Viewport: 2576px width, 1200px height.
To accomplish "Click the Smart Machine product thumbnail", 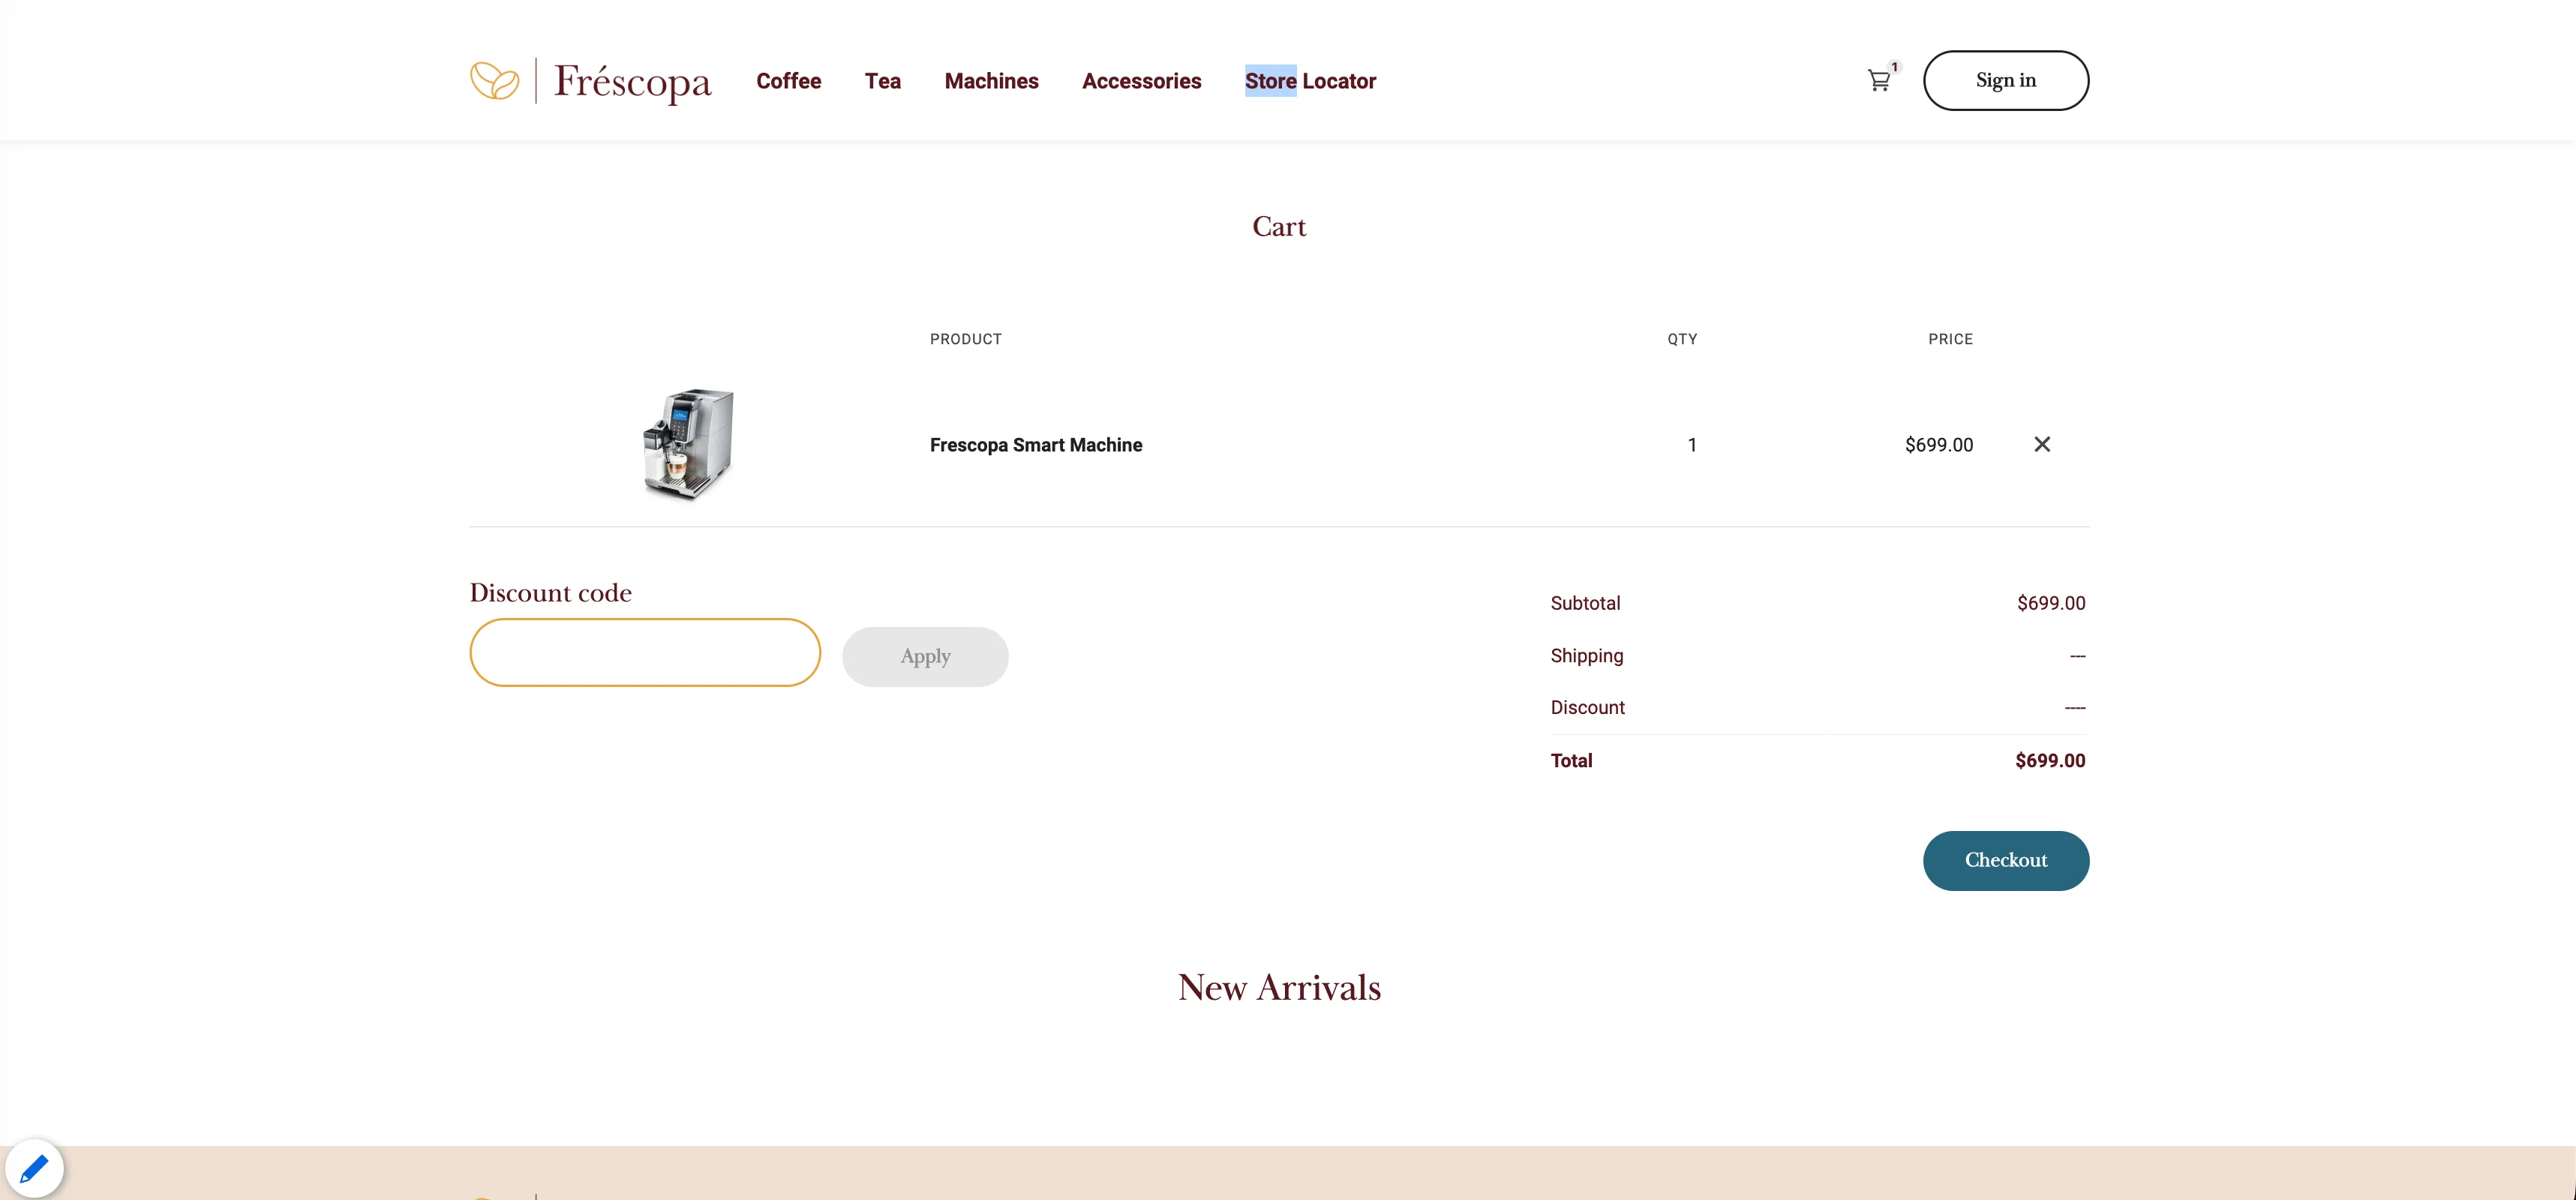I will [x=688, y=444].
